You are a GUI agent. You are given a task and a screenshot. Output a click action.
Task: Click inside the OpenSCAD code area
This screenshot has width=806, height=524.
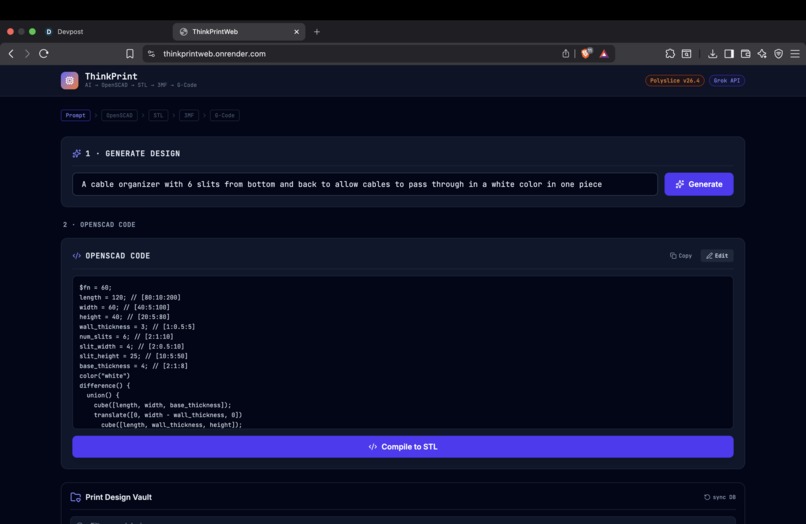[x=402, y=352]
